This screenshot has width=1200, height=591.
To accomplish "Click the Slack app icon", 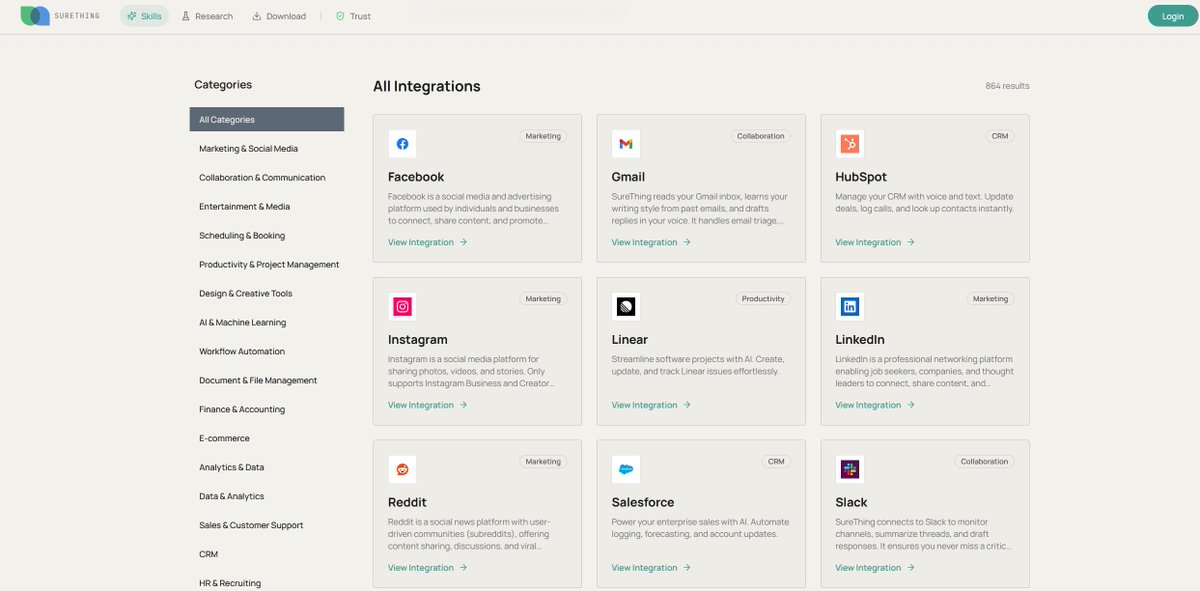I will (x=850, y=469).
